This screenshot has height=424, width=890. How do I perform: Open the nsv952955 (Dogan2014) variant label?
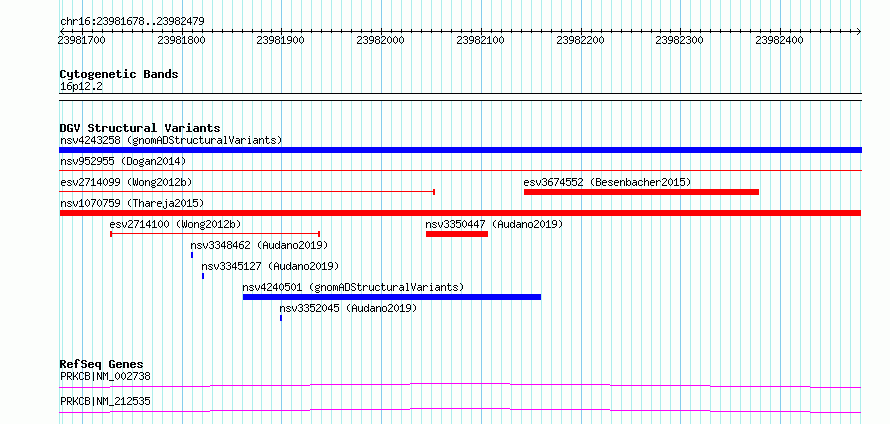pyautogui.click(x=123, y=161)
